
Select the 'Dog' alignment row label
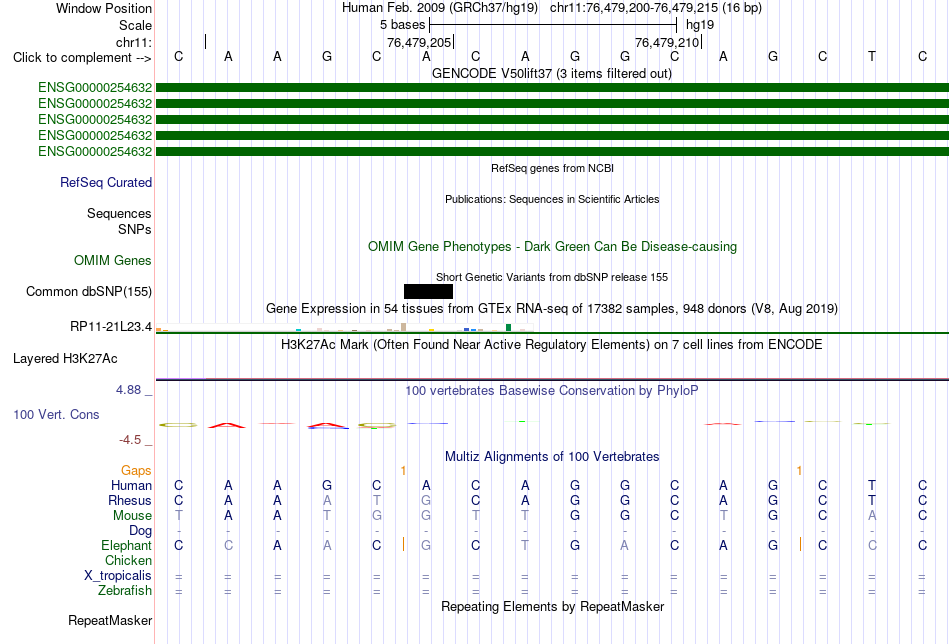click(140, 531)
